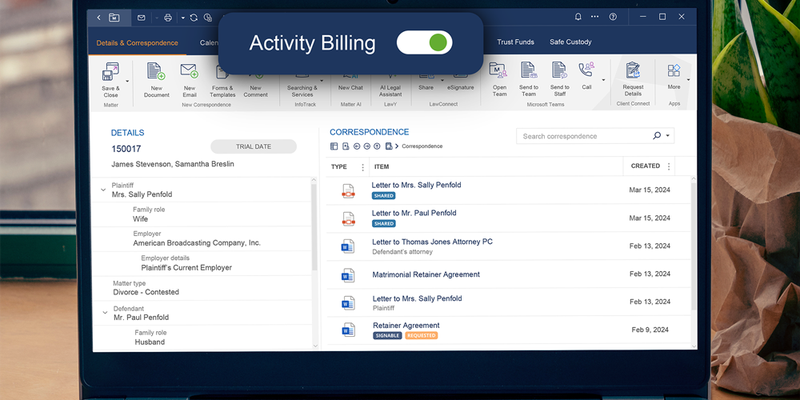Open the CREATED column options menu
Viewport: 800px width, 400px height.
pos(668,166)
